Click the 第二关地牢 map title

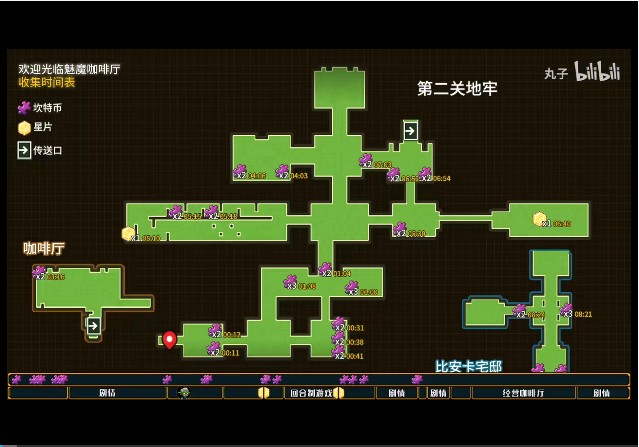click(x=457, y=88)
